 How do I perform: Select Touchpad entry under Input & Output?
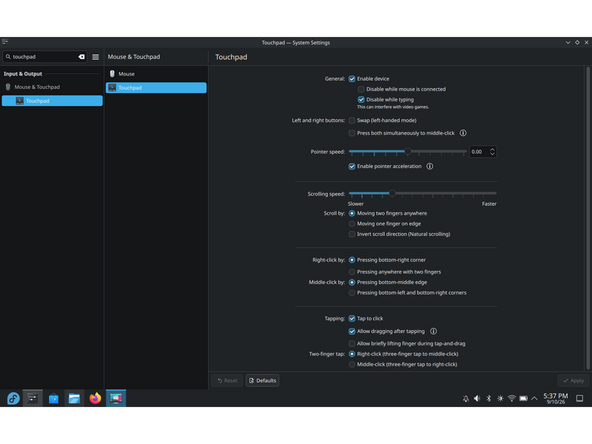coord(52,101)
